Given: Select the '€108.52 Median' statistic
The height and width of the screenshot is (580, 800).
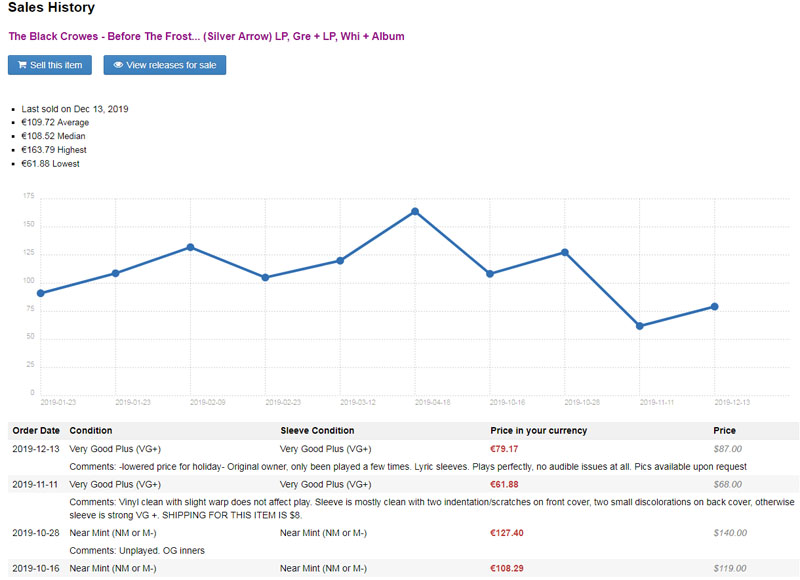Looking at the screenshot, I should tap(54, 136).
